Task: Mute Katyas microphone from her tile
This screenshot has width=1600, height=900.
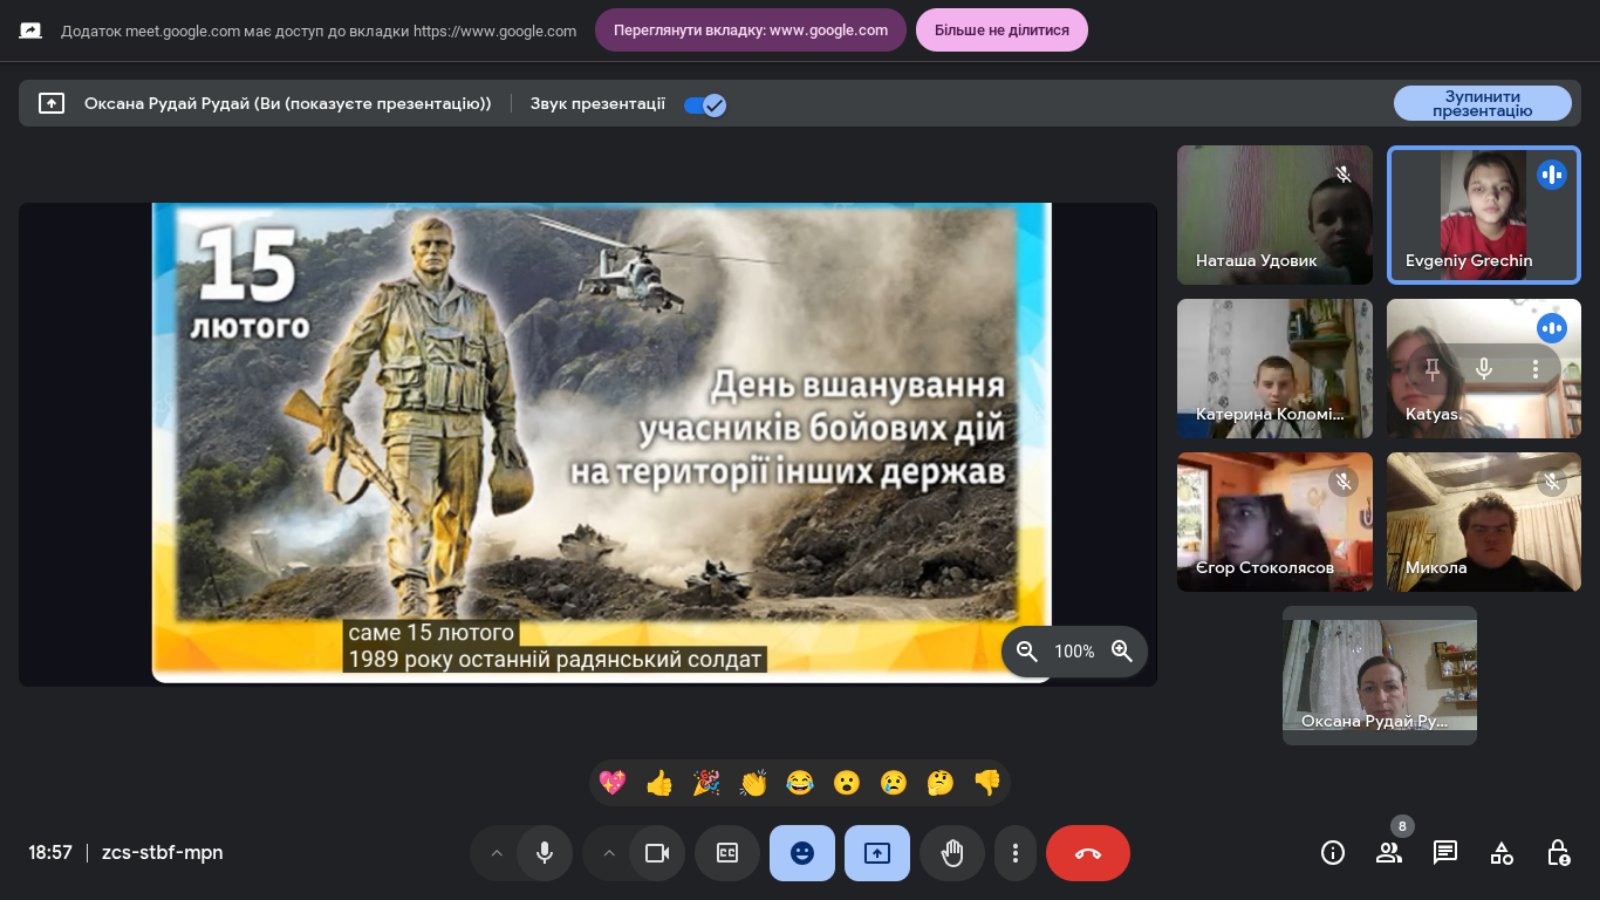Action: [1484, 369]
